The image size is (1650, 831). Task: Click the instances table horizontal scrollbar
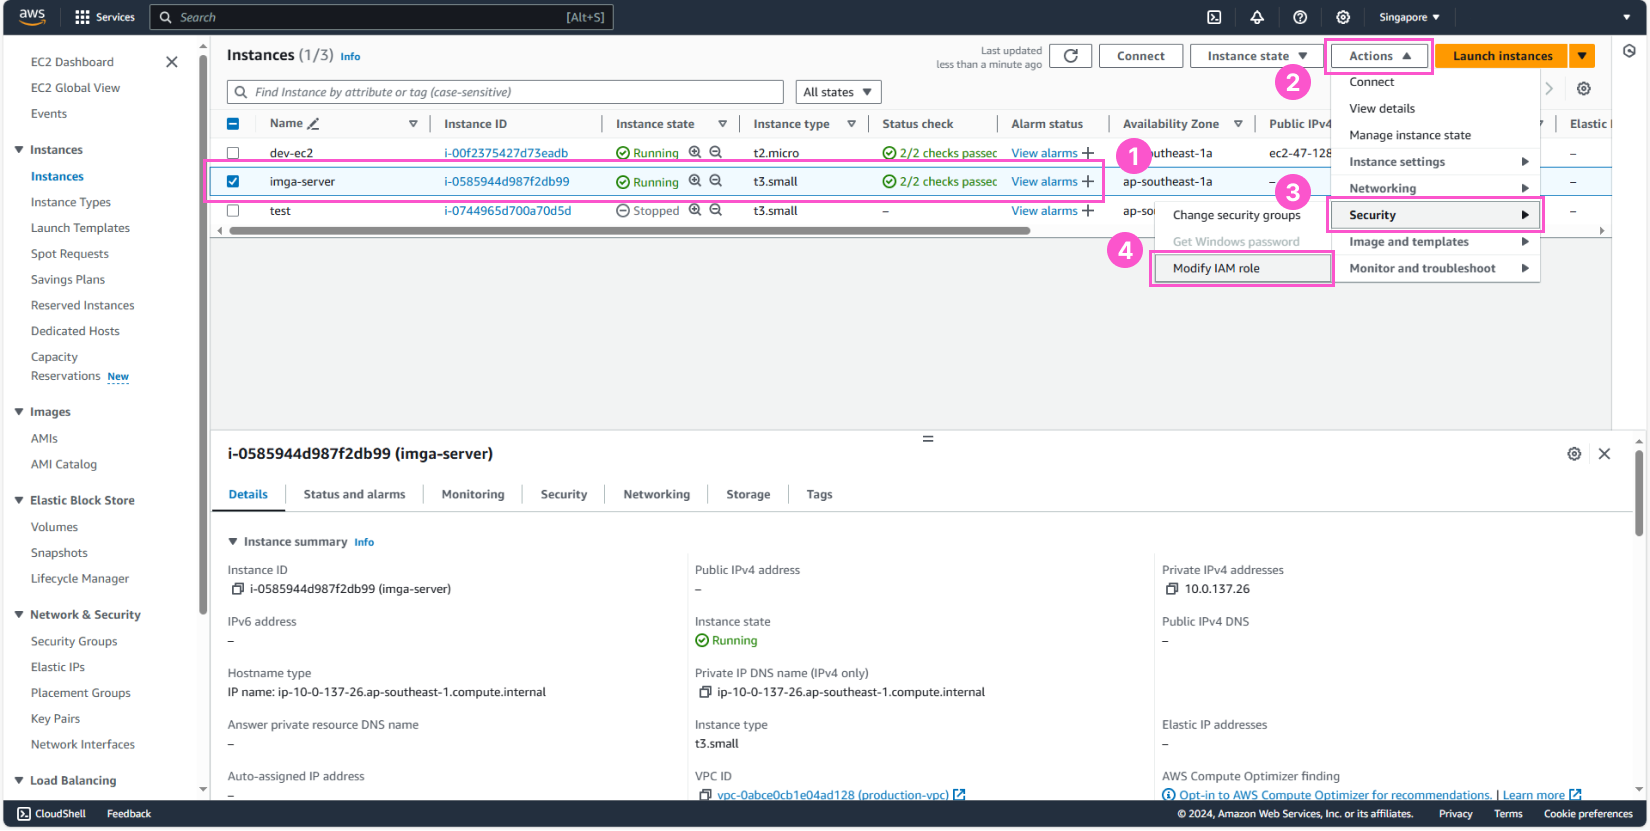coord(630,231)
